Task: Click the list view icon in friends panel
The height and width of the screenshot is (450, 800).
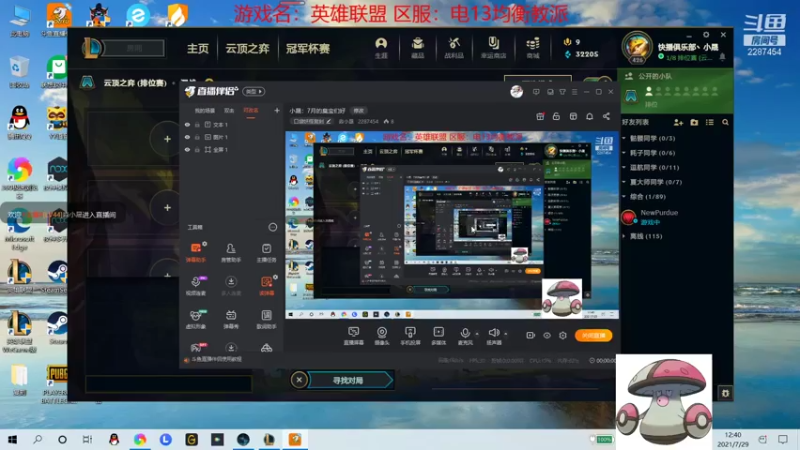Action: click(x=710, y=122)
